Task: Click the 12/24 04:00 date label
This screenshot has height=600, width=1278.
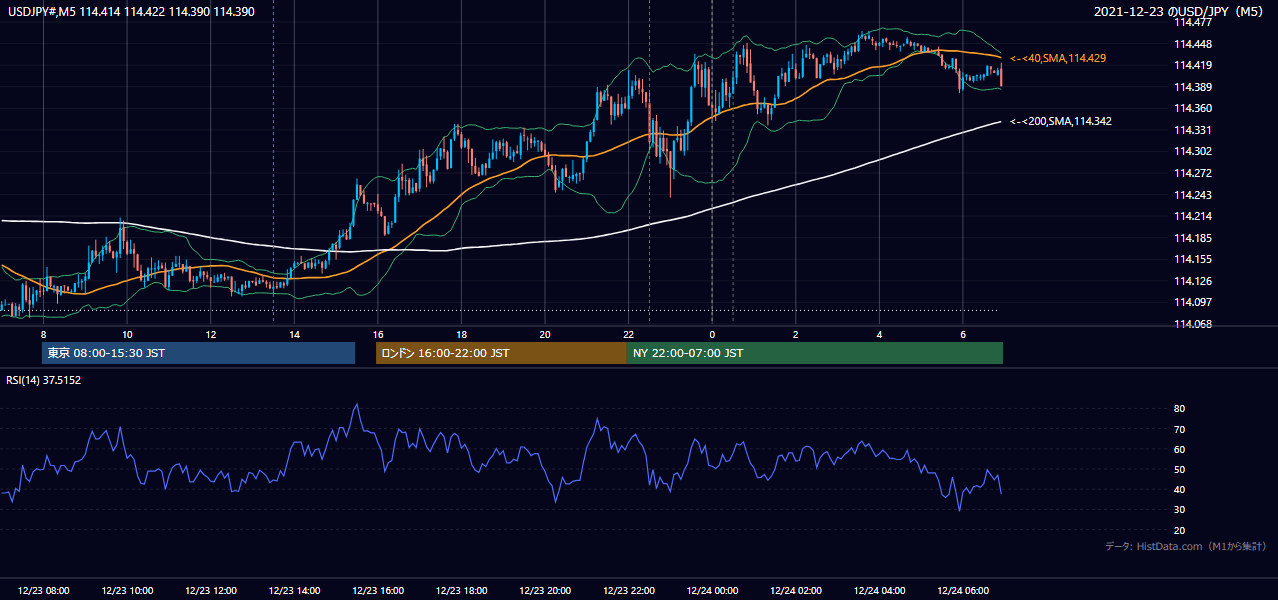Action: pyautogui.click(x=879, y=591)
